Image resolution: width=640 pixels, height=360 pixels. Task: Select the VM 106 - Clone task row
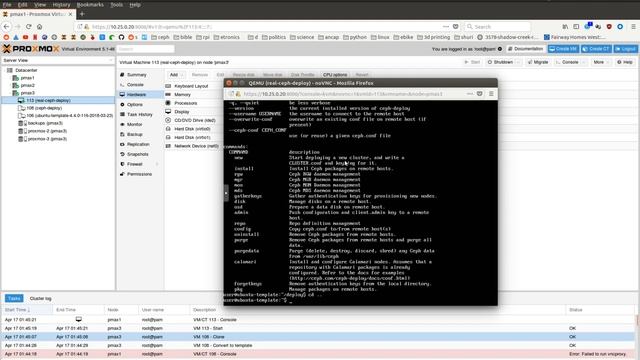click(x=318, y=337)
